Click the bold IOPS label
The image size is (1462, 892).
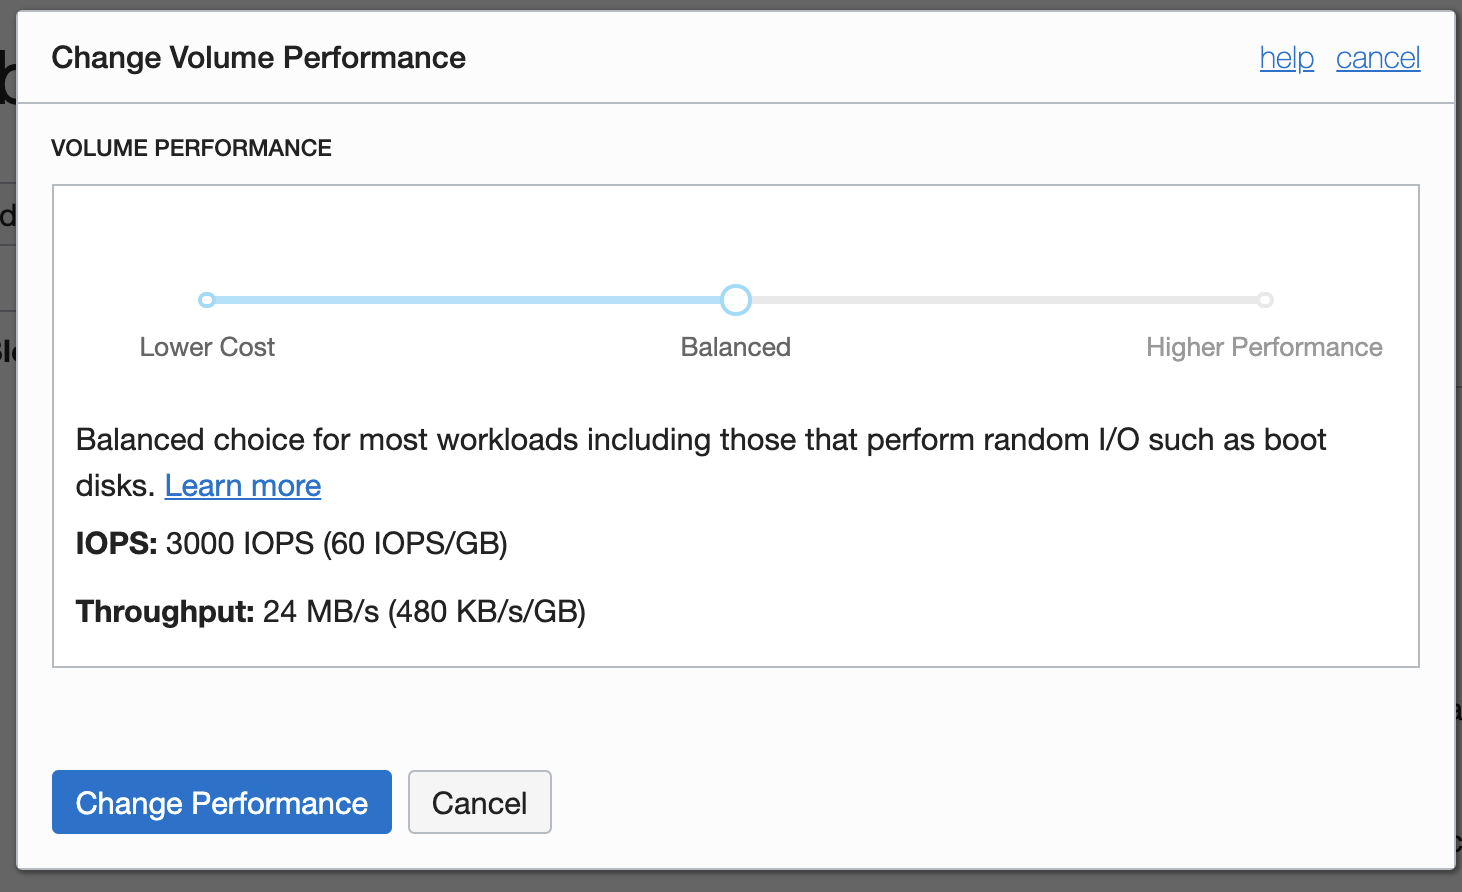[117, 544]
